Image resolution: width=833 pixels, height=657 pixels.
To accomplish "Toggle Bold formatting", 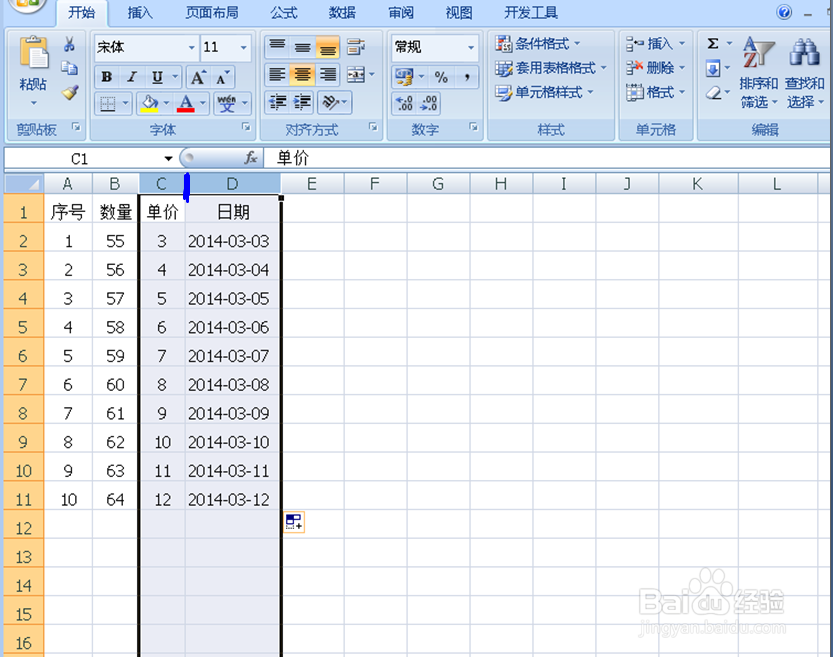I will coord(106,78).
